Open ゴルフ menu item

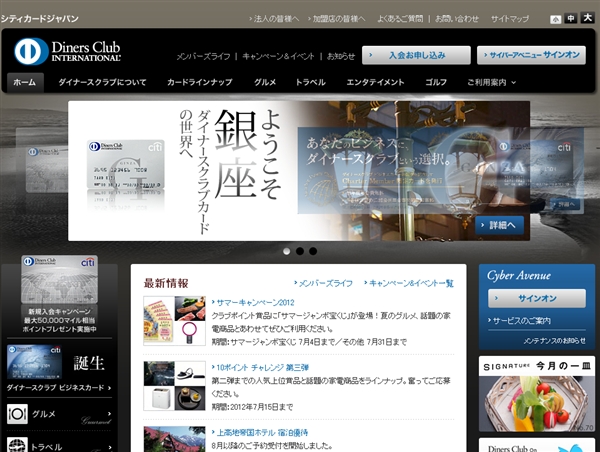click(436, 82)
